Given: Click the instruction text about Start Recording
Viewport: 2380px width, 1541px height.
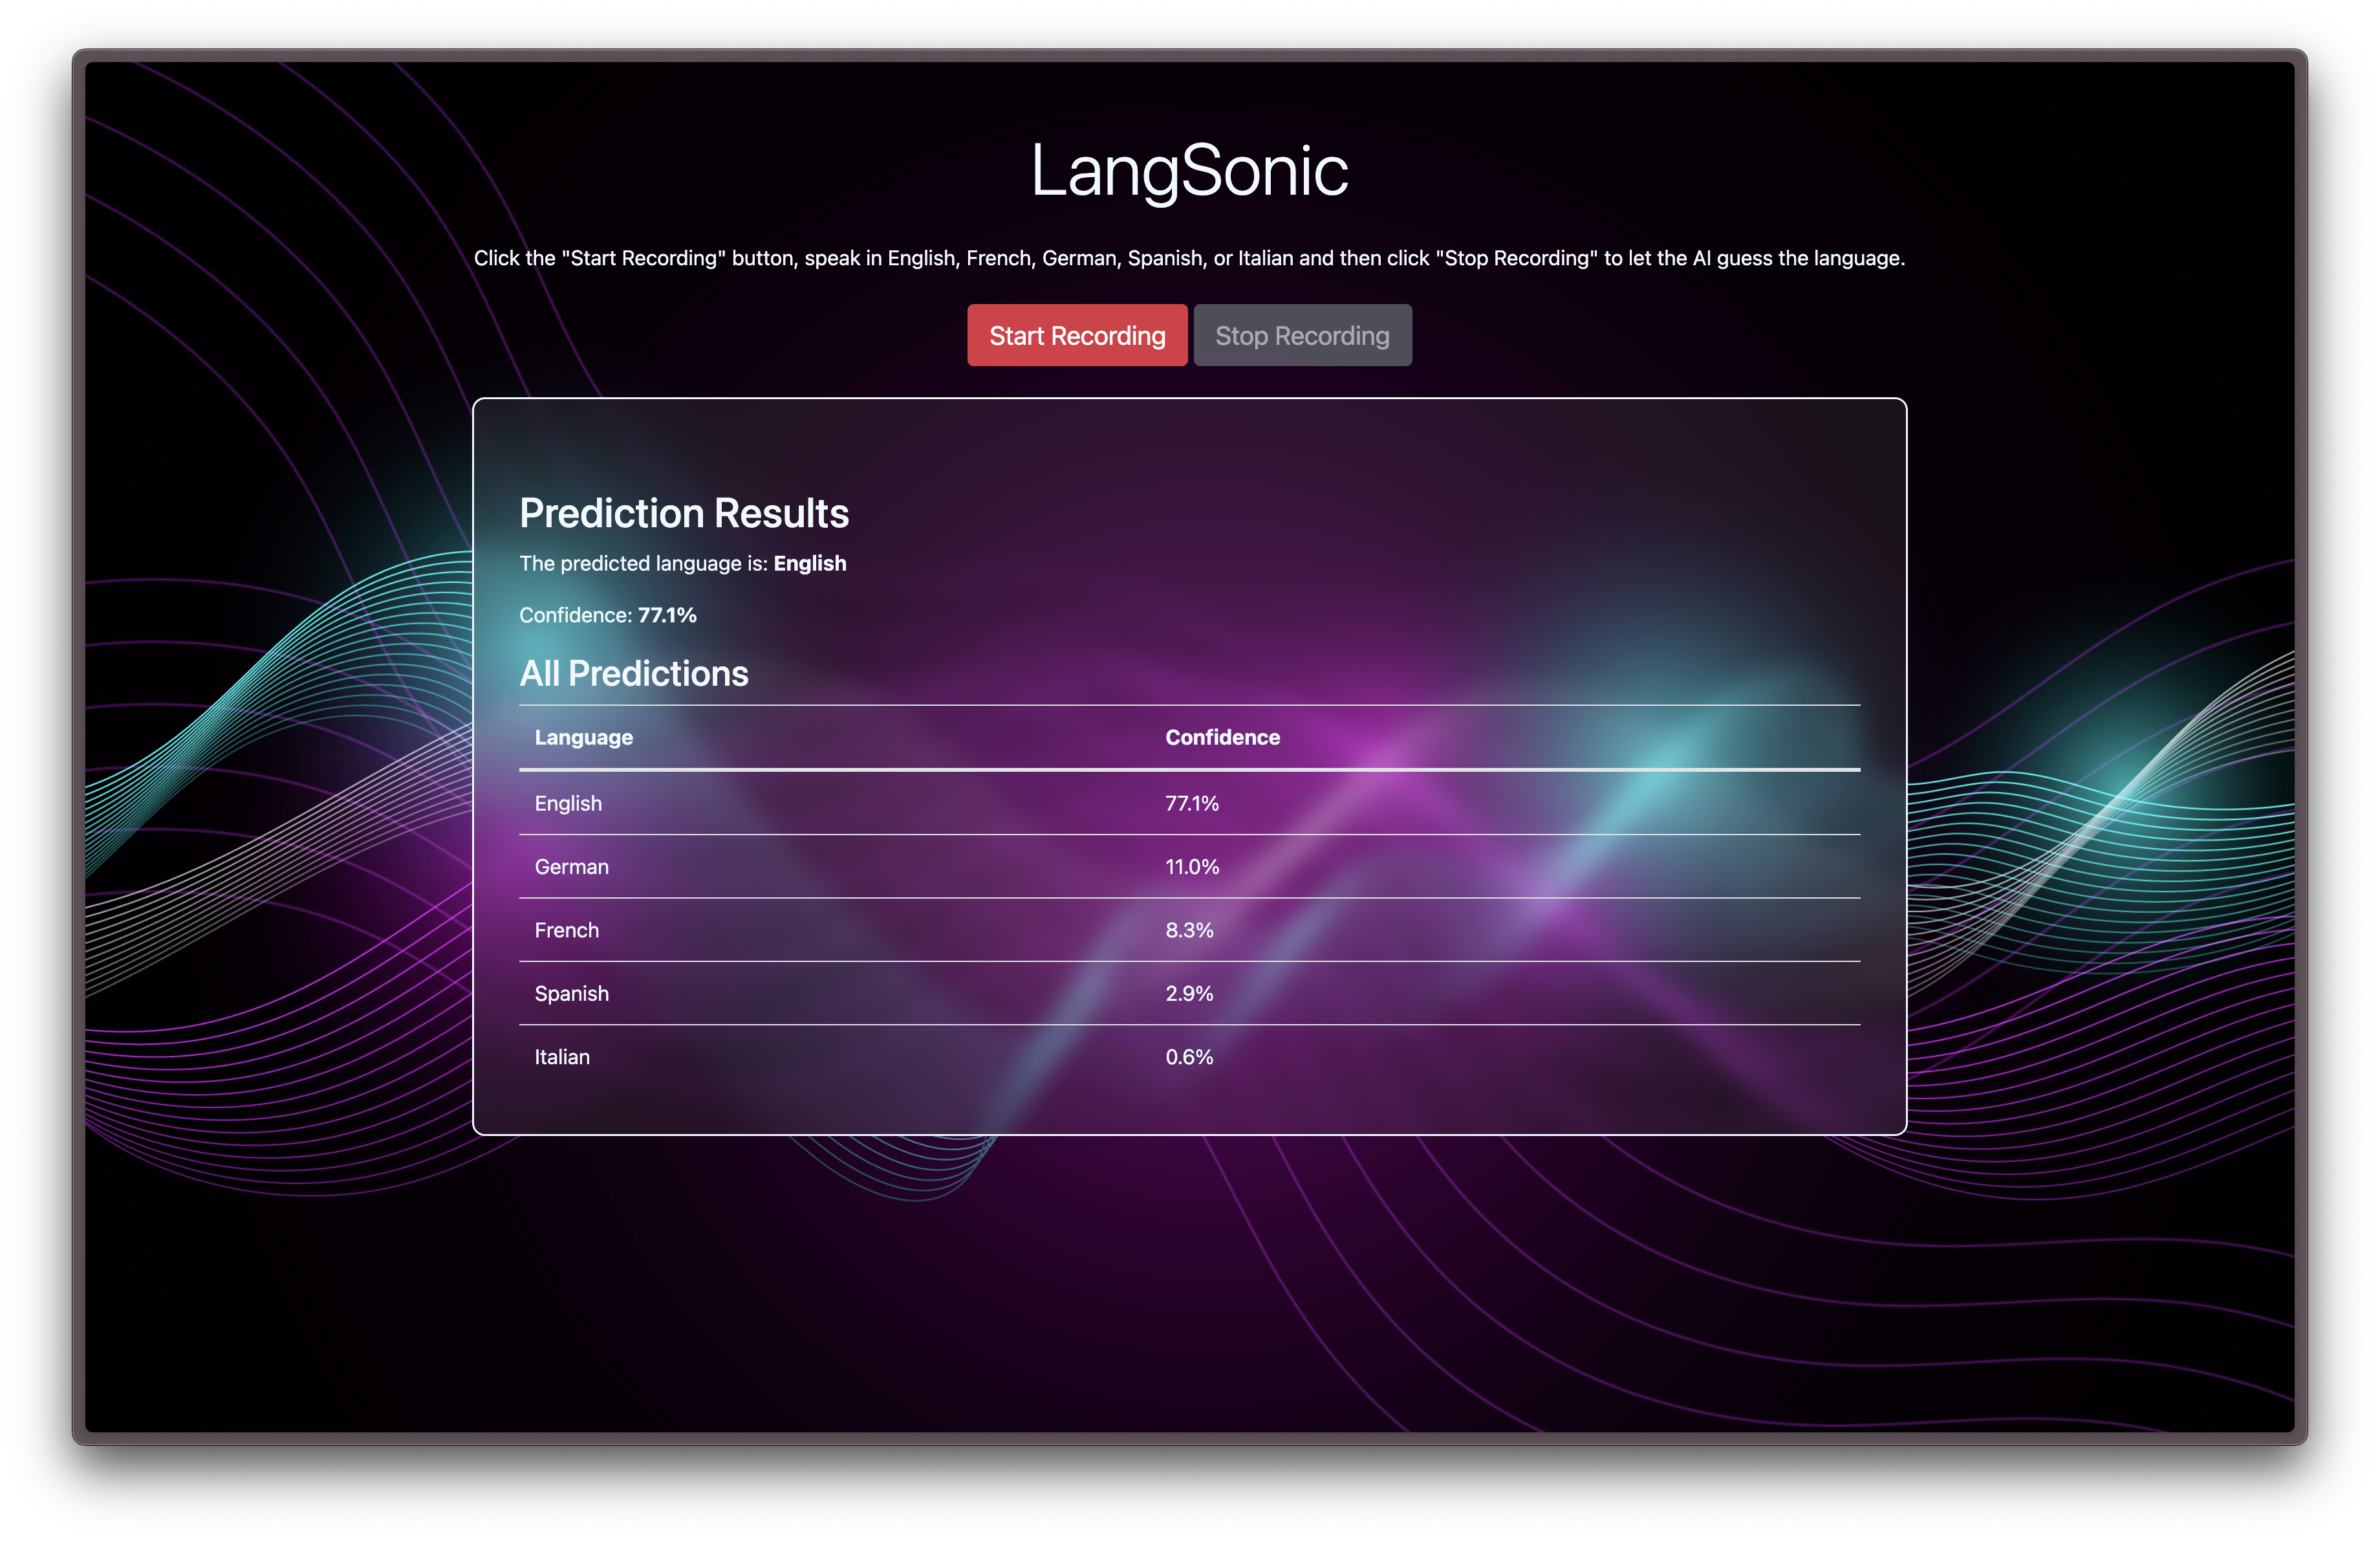Looking at the screenshot, I should tap(1189, 258).
